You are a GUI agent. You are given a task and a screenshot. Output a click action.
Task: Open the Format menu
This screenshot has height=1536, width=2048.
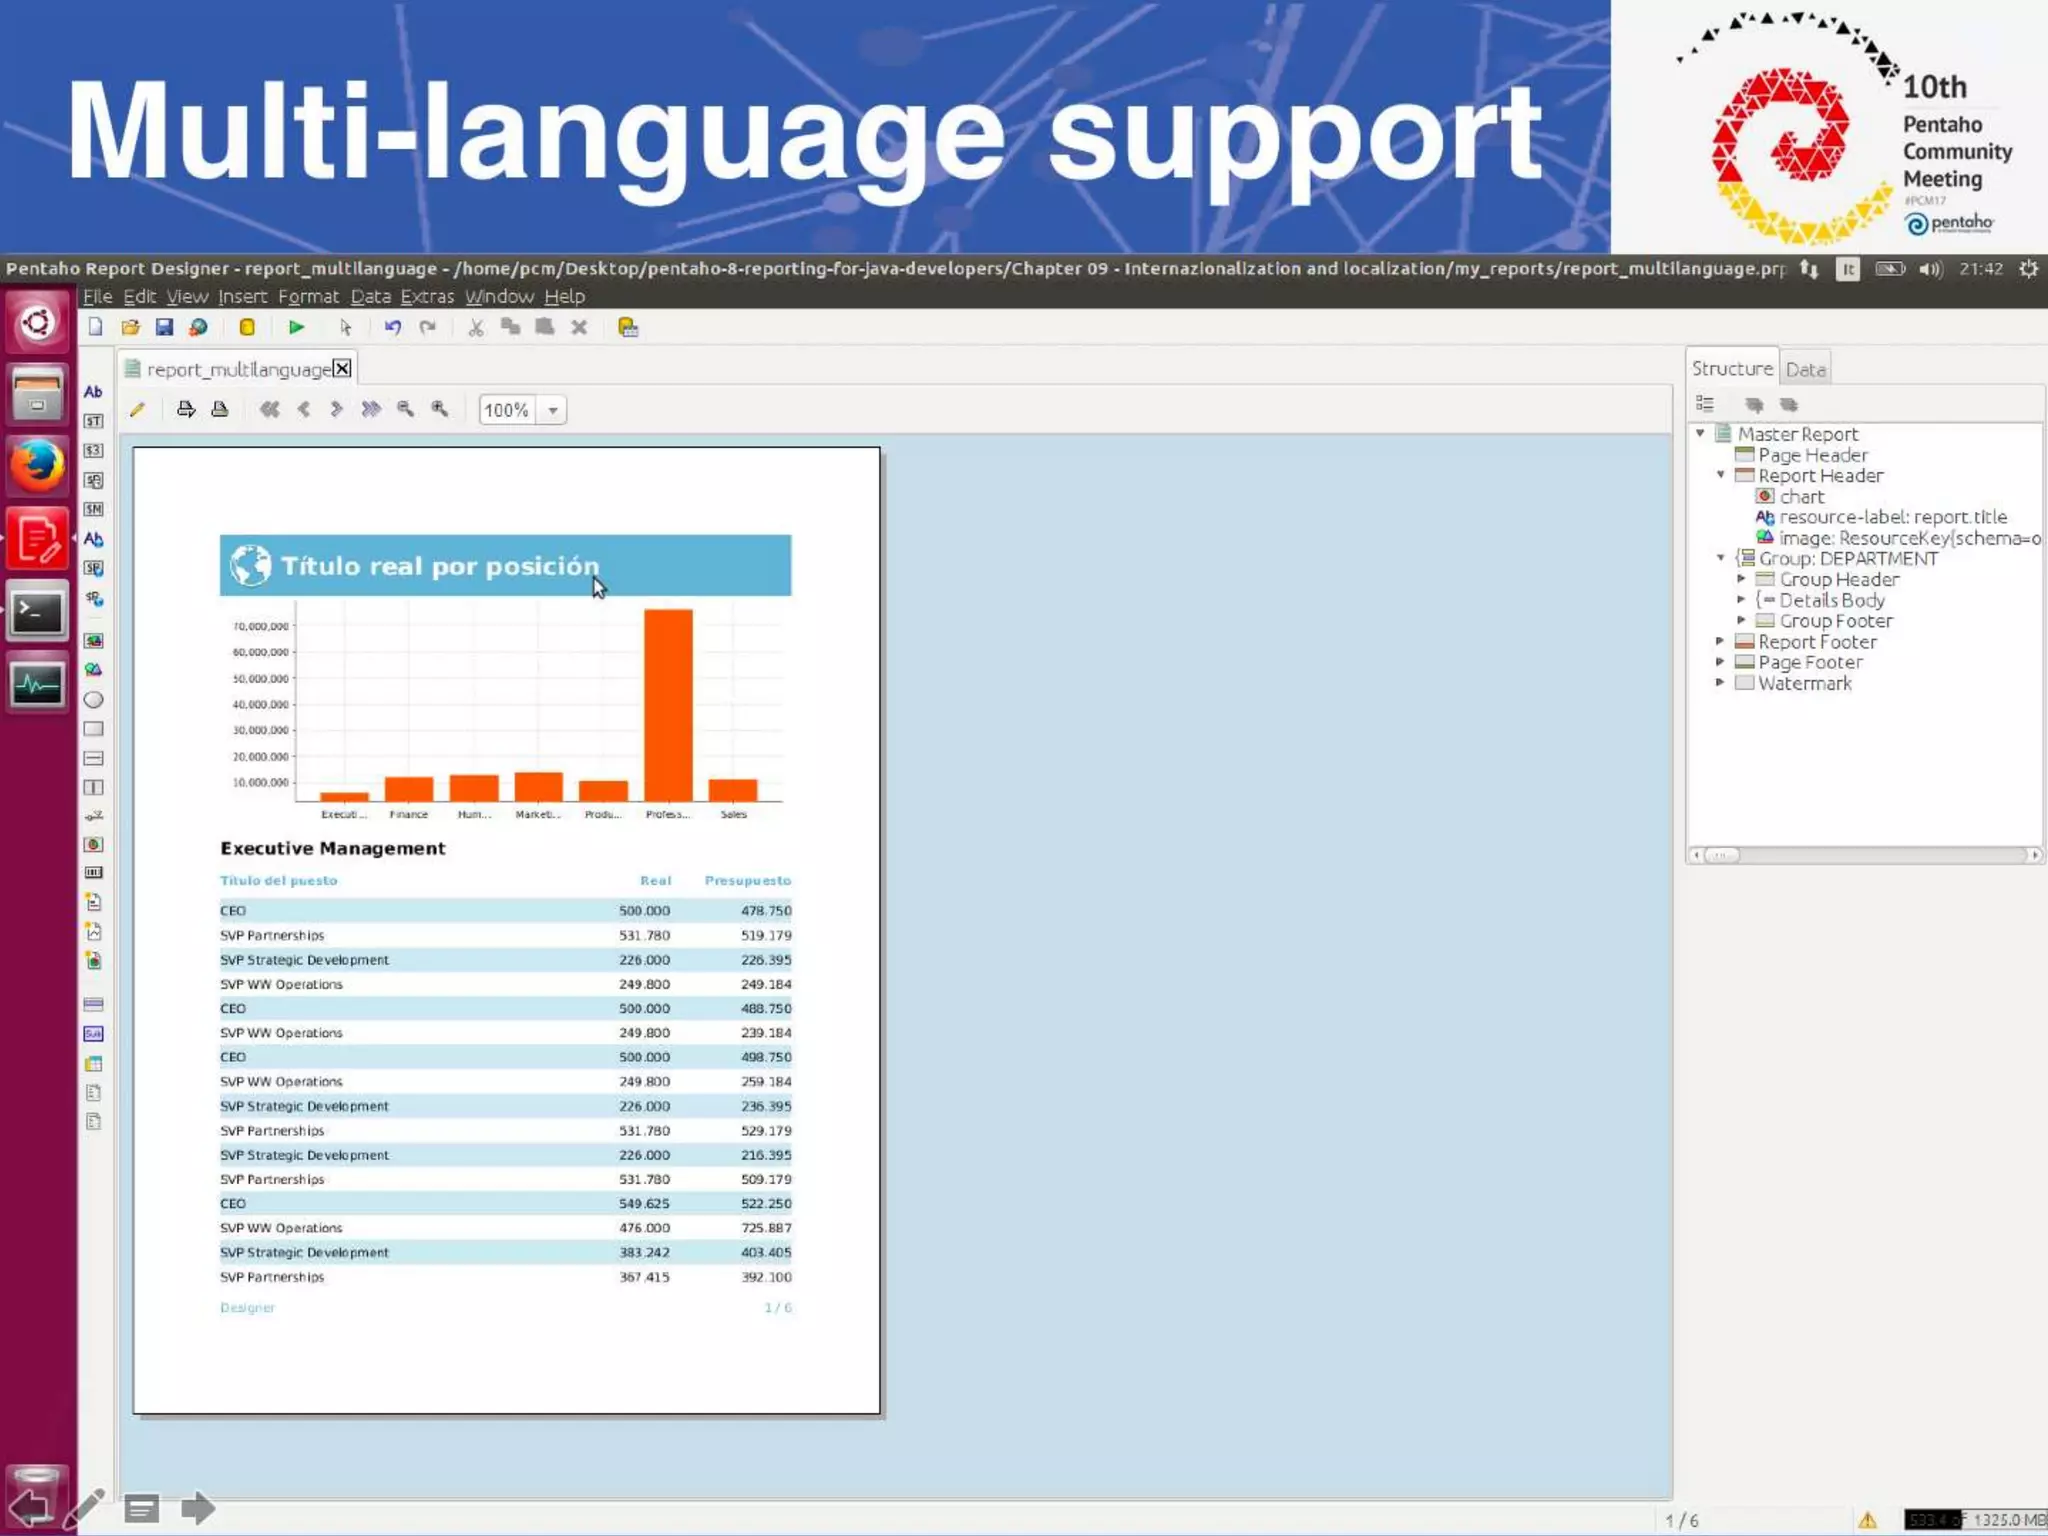point(308,296)
